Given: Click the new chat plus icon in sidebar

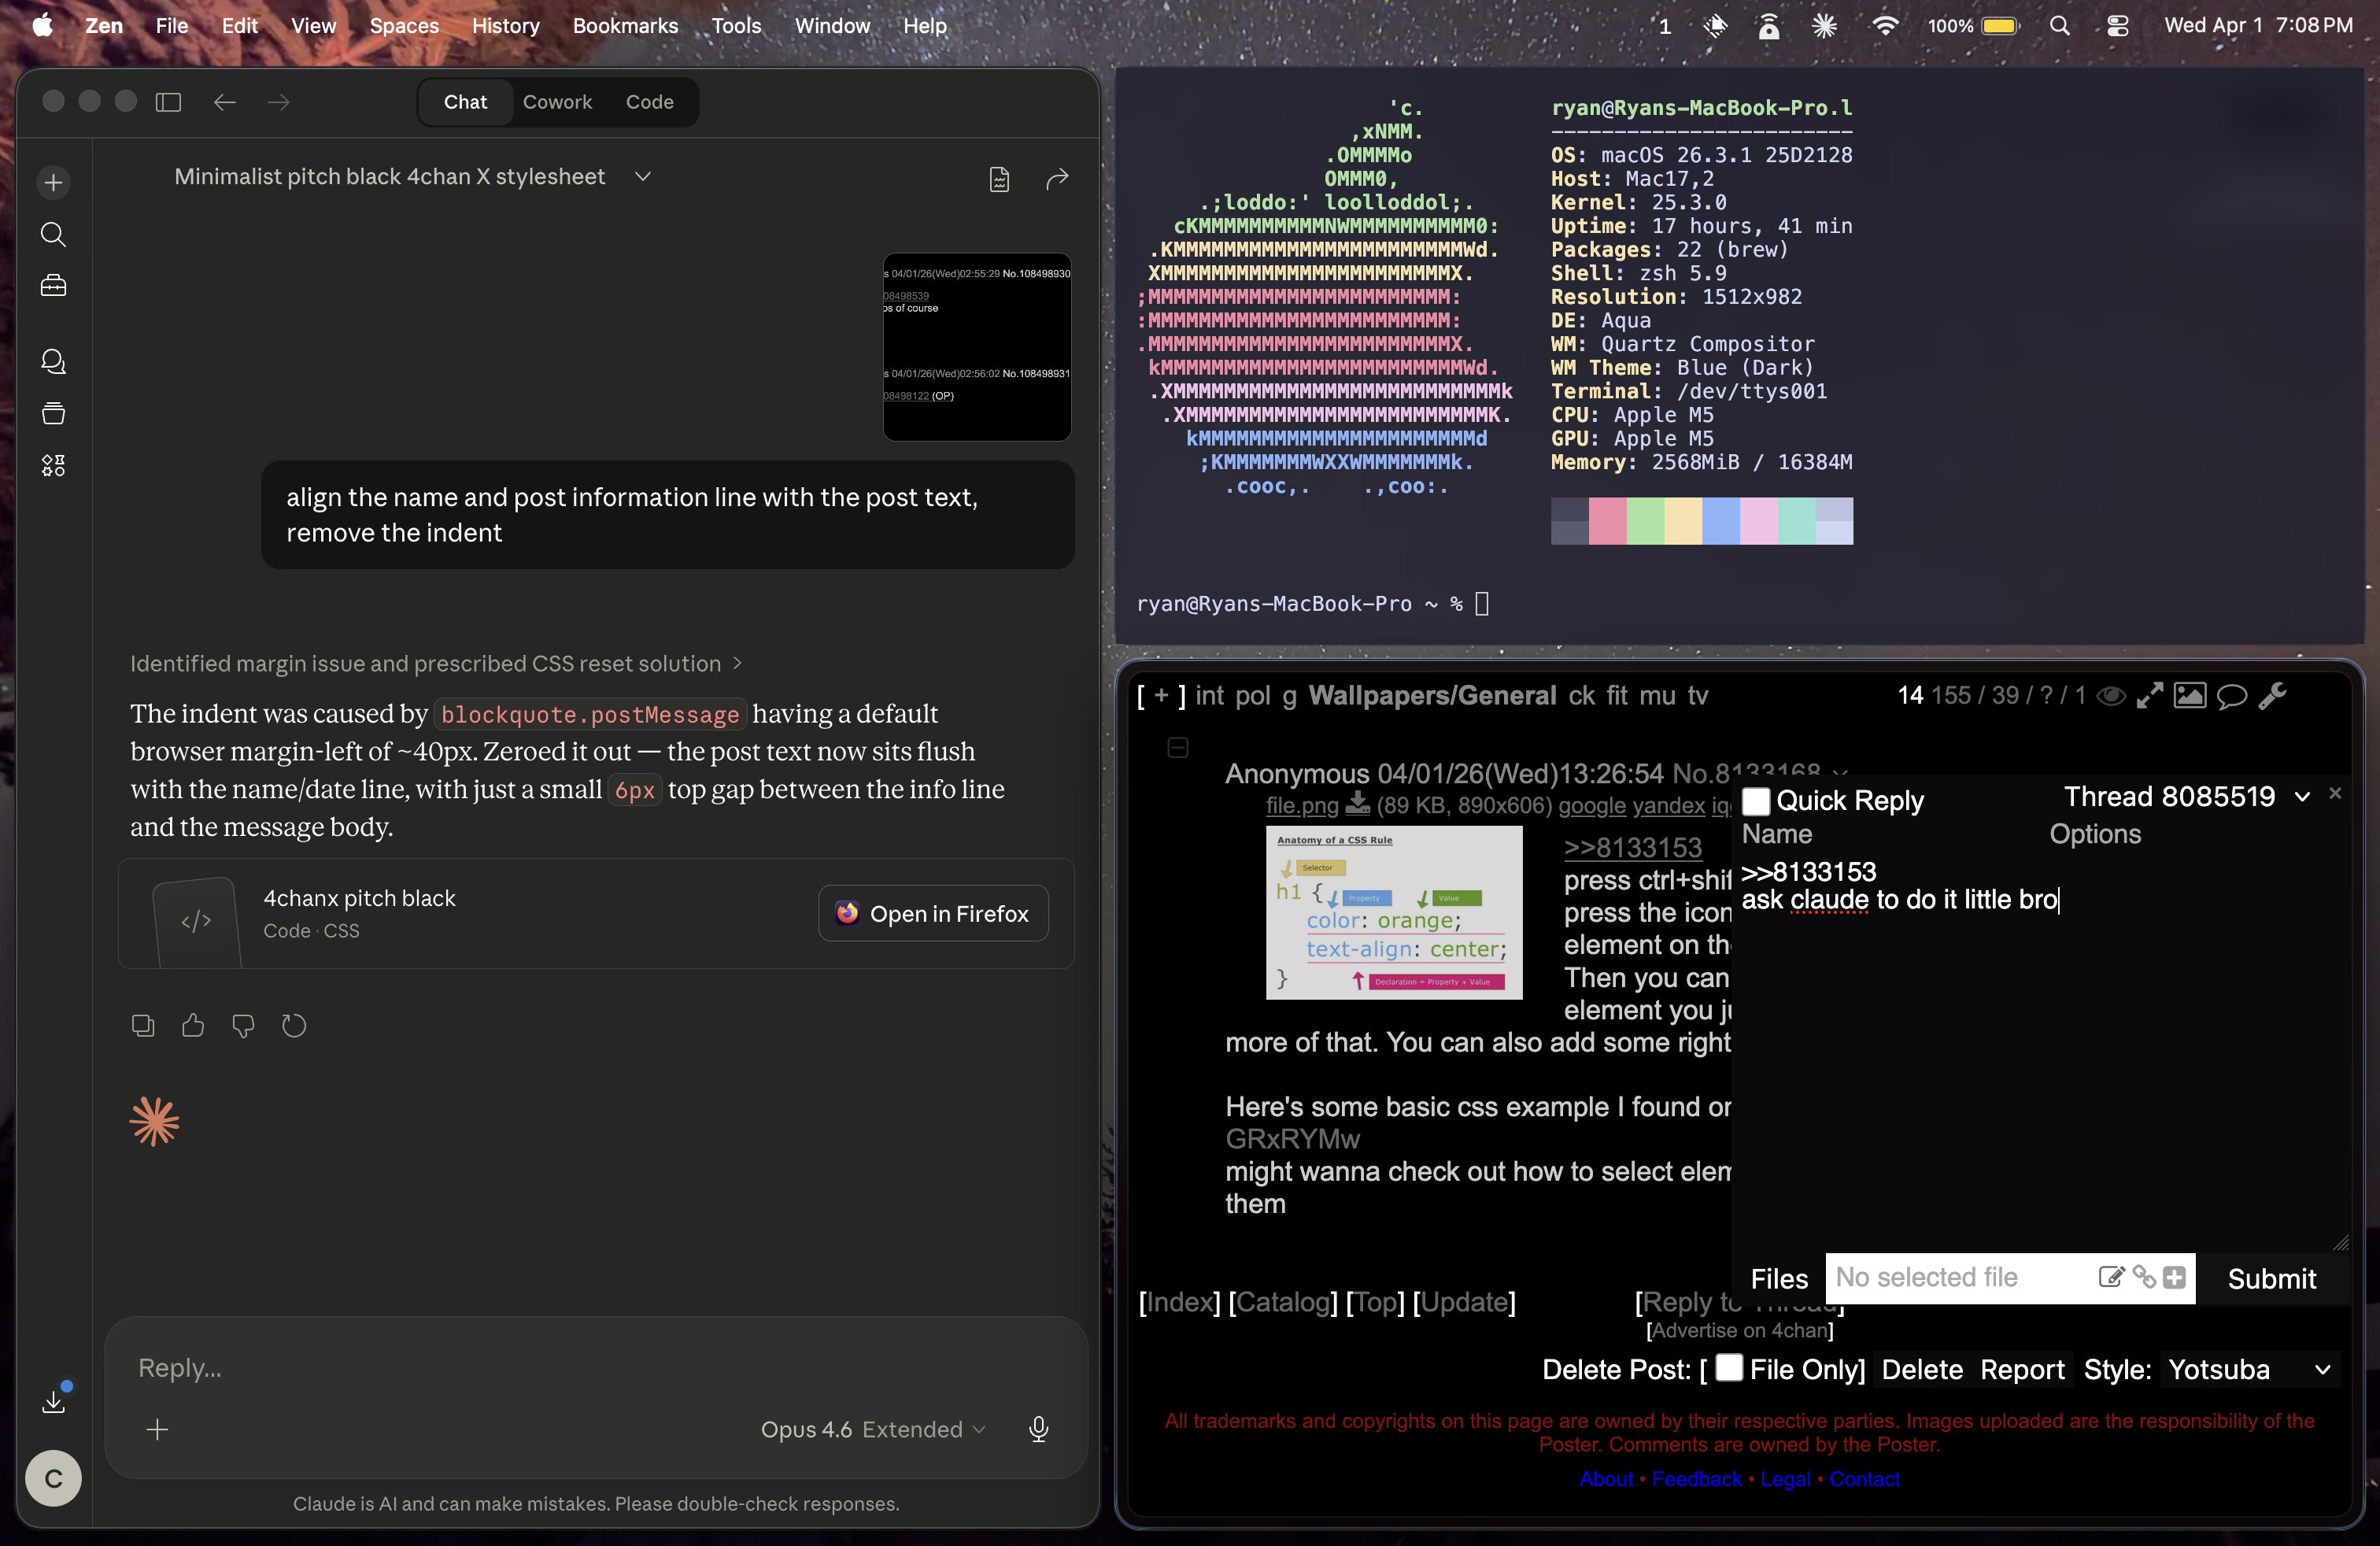Looking at the screenshot, I should [x=53, y=182].
